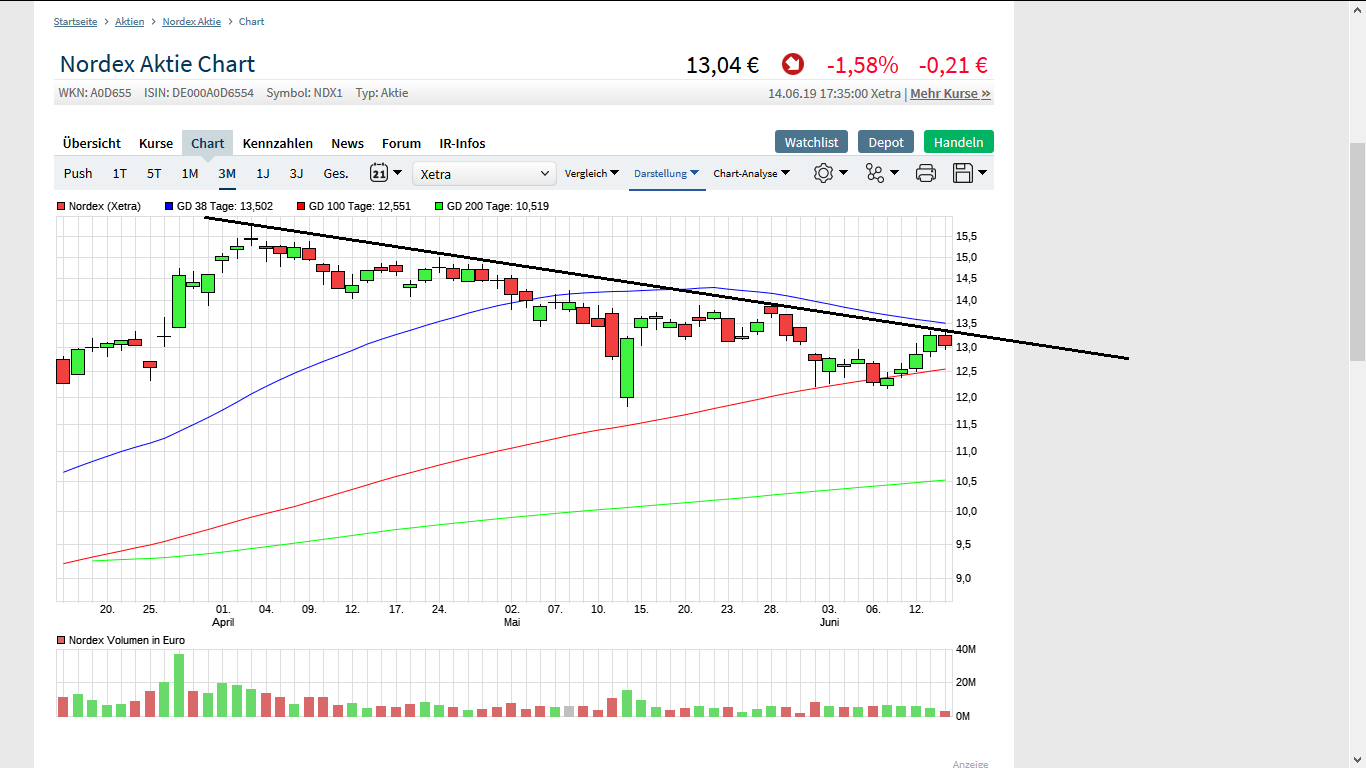This screenshot has width=1366, height=768.
Task: Open the Nordex Aktie breadcrumb link
Action: click(x=192, y=21)
